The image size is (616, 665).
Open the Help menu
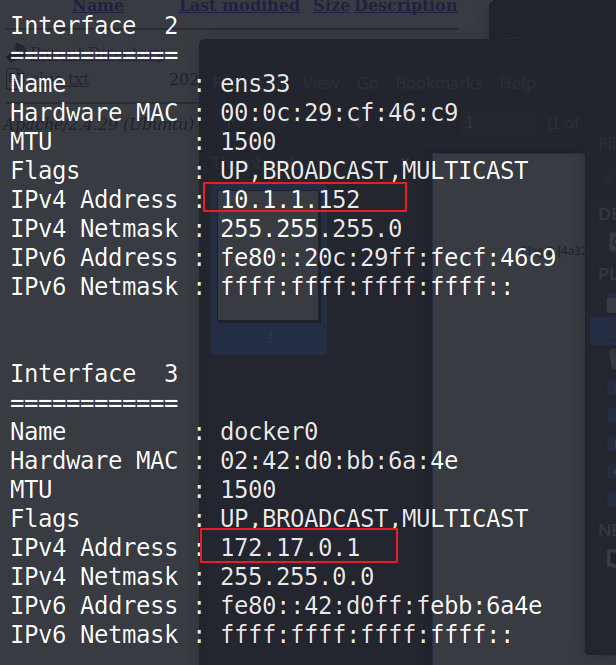[517, 83]
